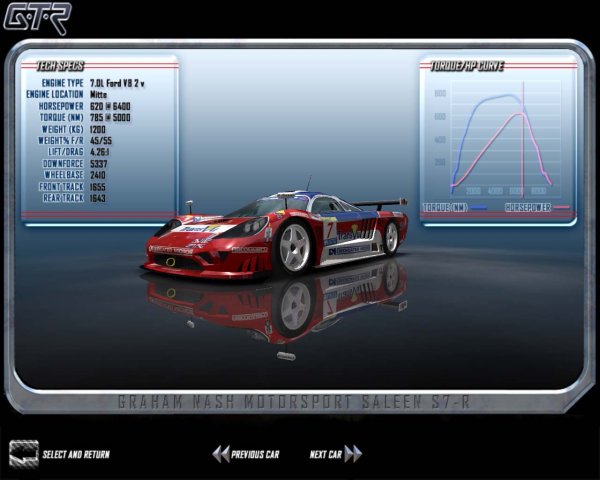Select the Tech Specs panel header
The height and width of the screenshot is (480, 600).
tap(60, 66)
